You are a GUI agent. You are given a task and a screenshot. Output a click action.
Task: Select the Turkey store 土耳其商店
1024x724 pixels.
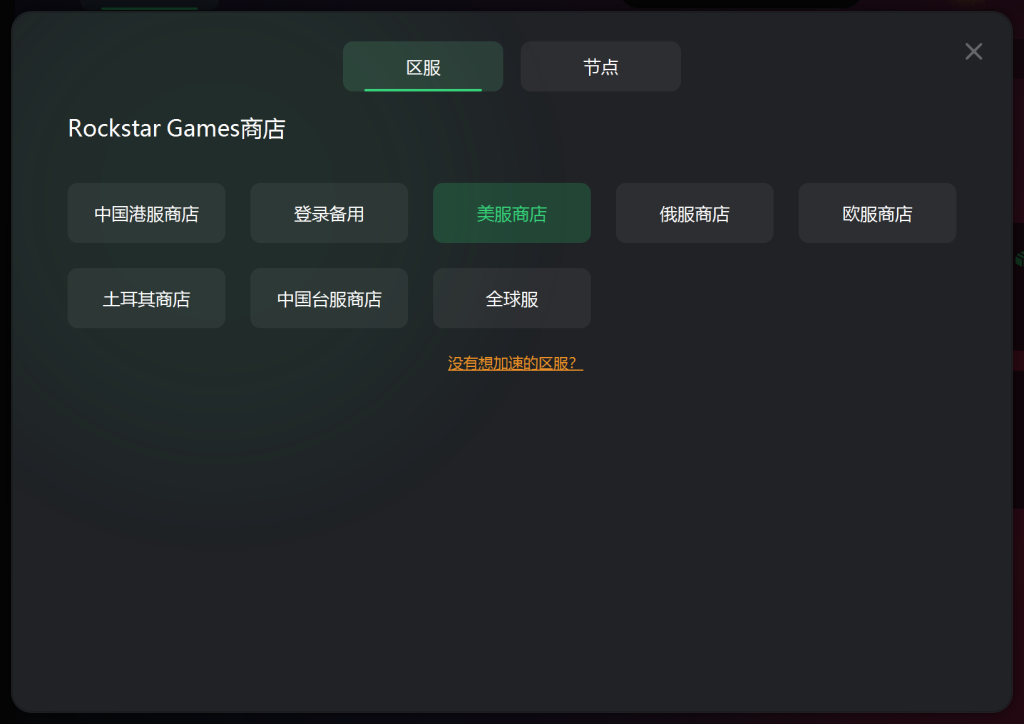click(x=146, y=298)
